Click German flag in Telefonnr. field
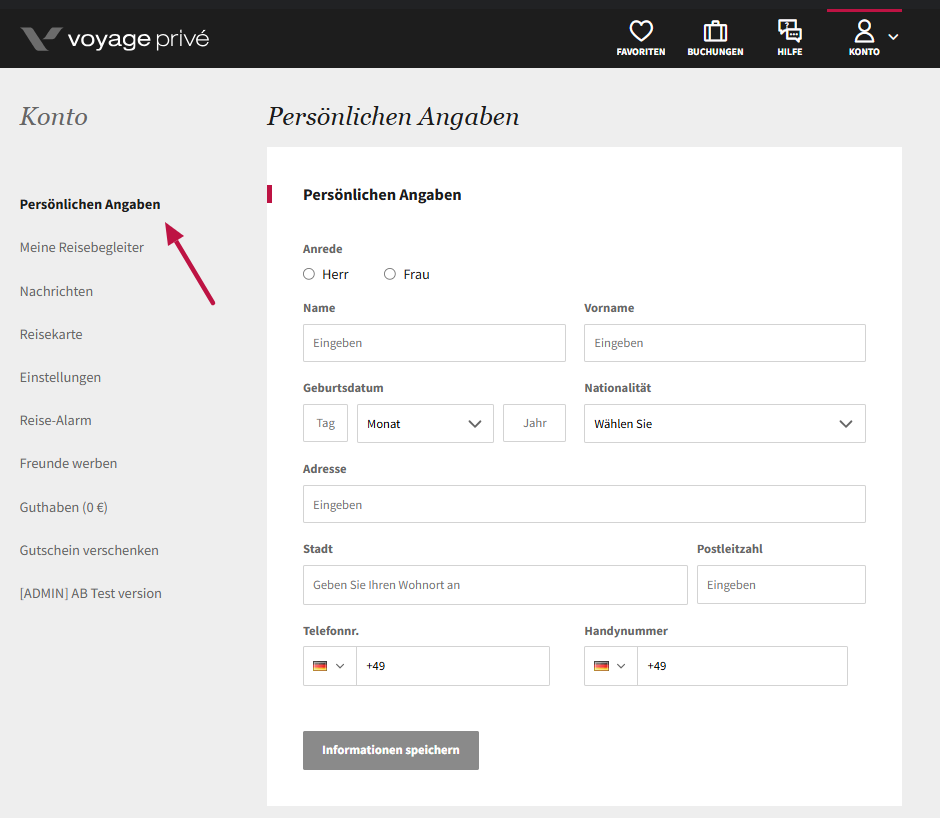 point(320,666)
